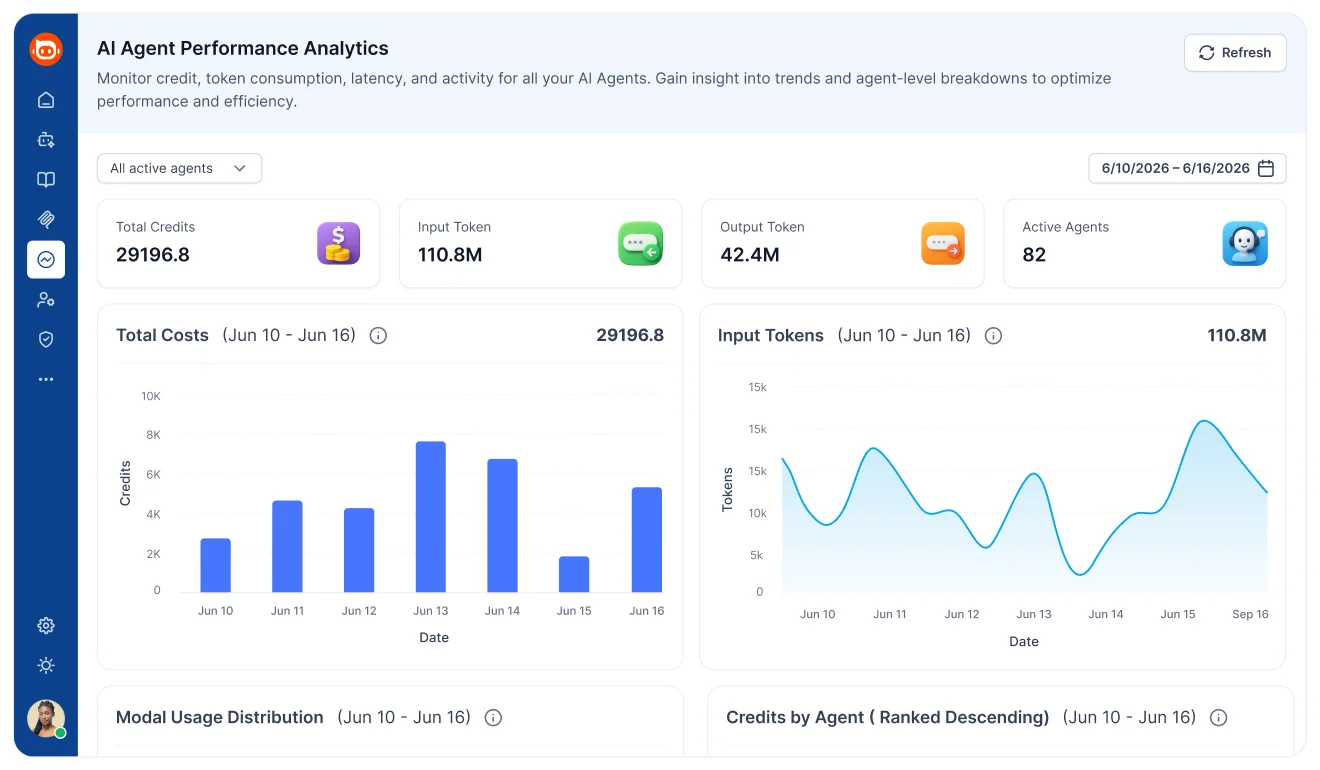
Task: Click the Jun 12 bar in Total Costs
Action: (359, 550)
